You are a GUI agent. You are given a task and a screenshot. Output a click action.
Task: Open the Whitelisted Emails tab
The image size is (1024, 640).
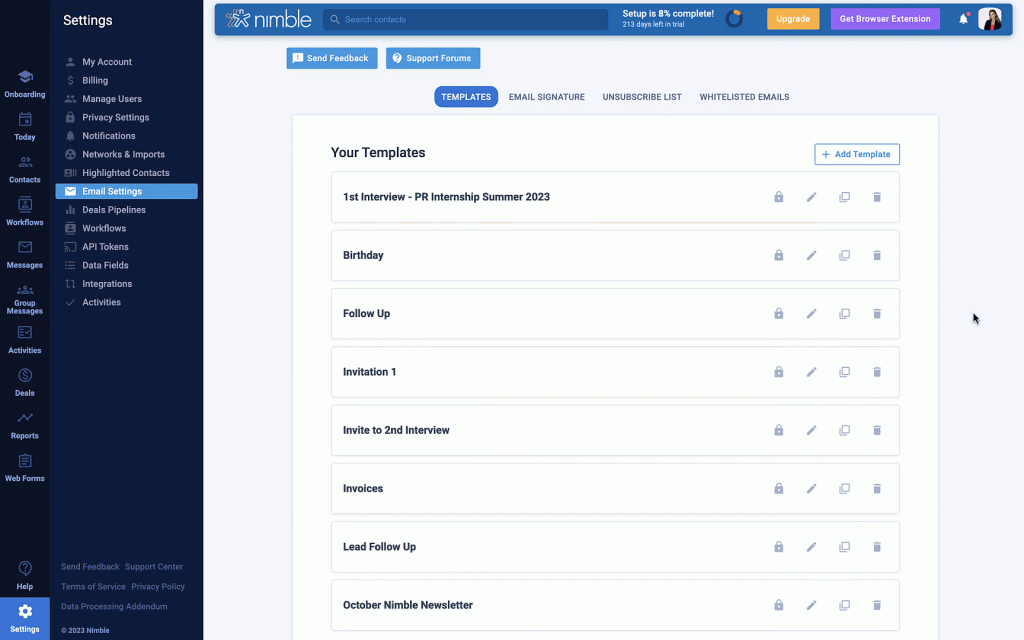(744, 97)
